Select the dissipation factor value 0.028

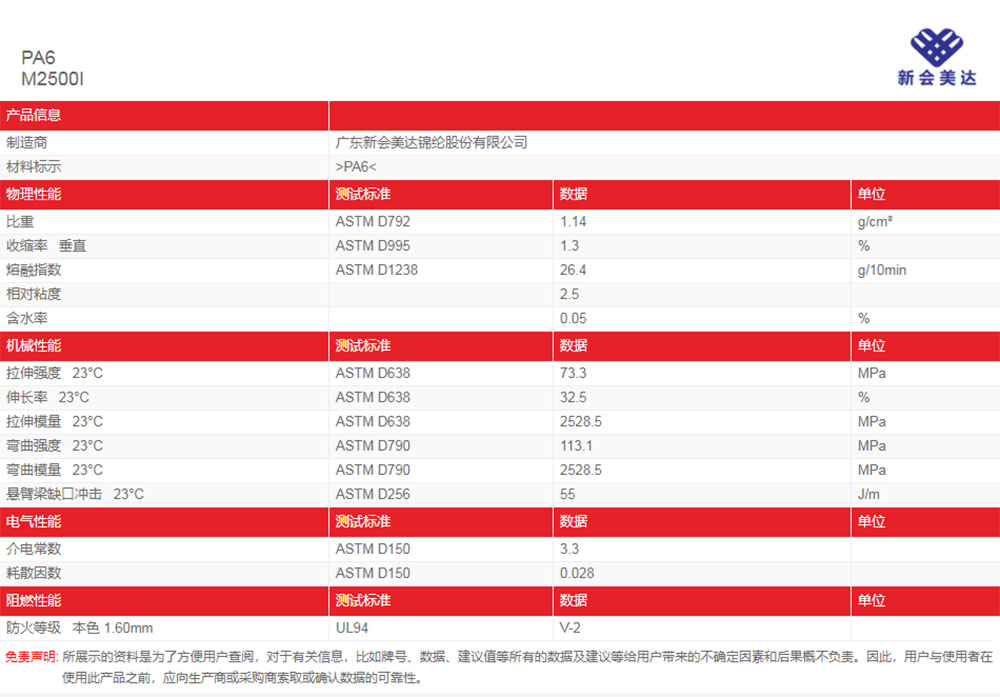577,573
